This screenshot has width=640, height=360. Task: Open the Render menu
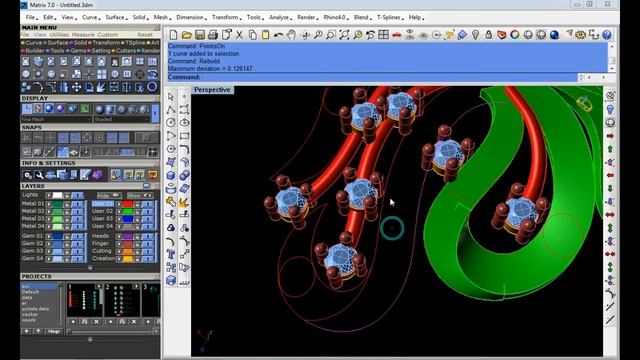307,18
